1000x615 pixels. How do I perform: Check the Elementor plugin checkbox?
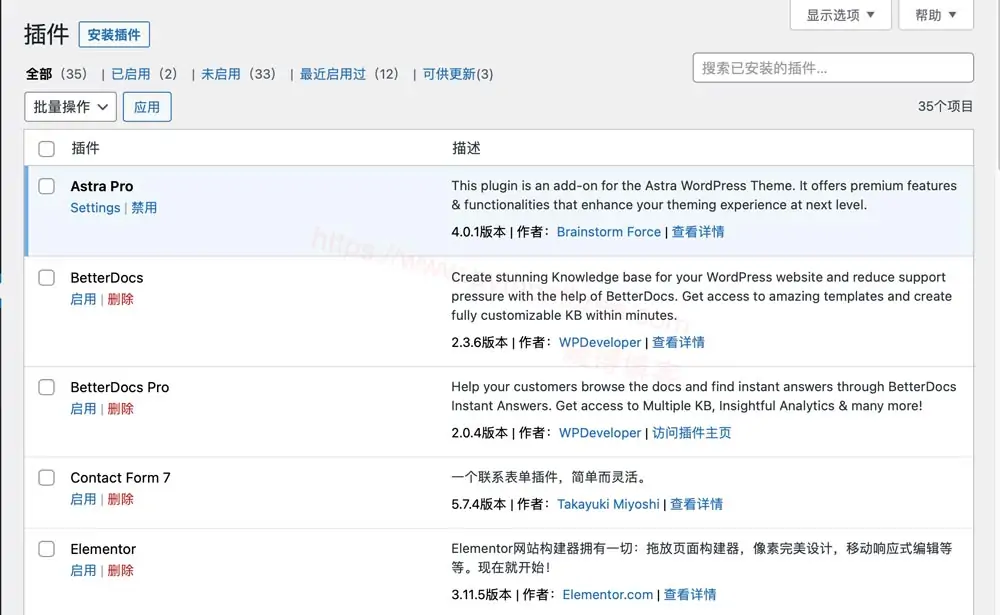click(45, 548)
